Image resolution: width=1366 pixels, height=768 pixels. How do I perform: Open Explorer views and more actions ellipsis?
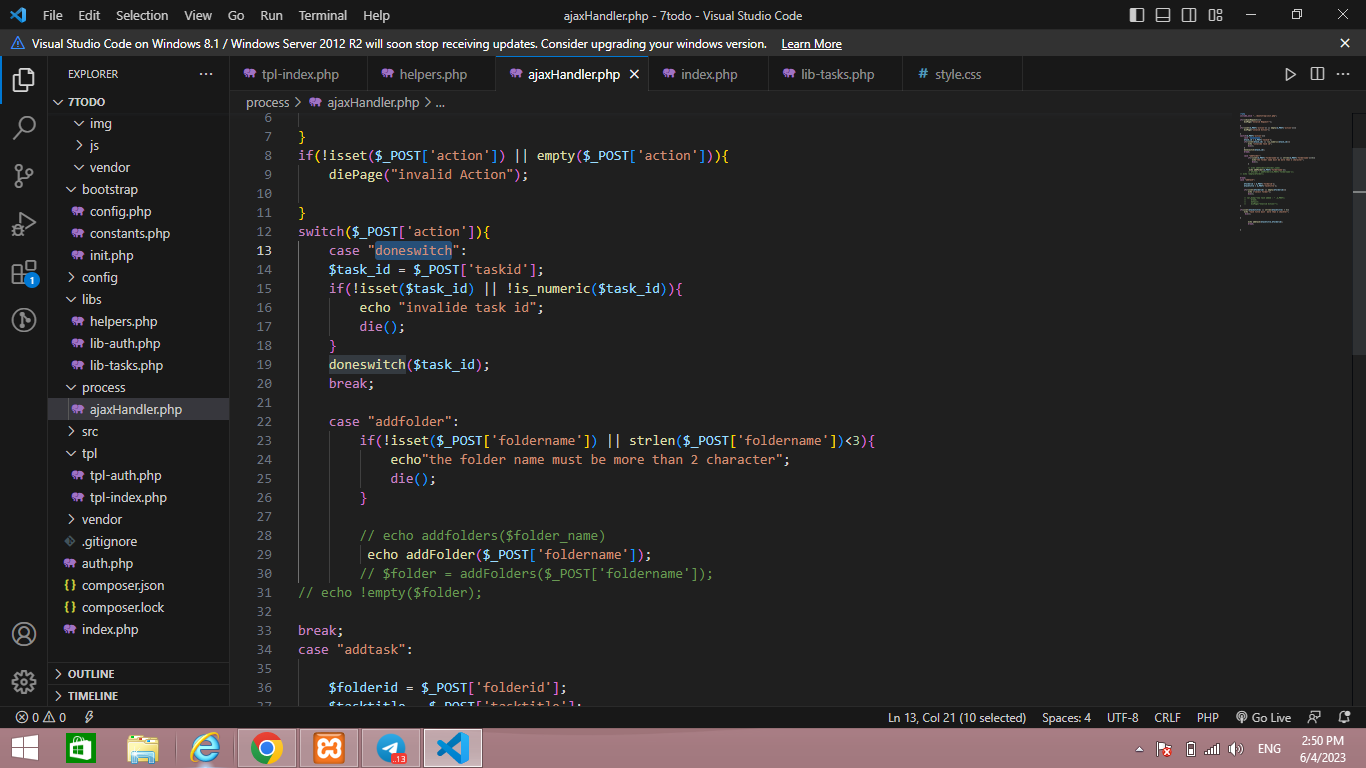pos(206,74)
